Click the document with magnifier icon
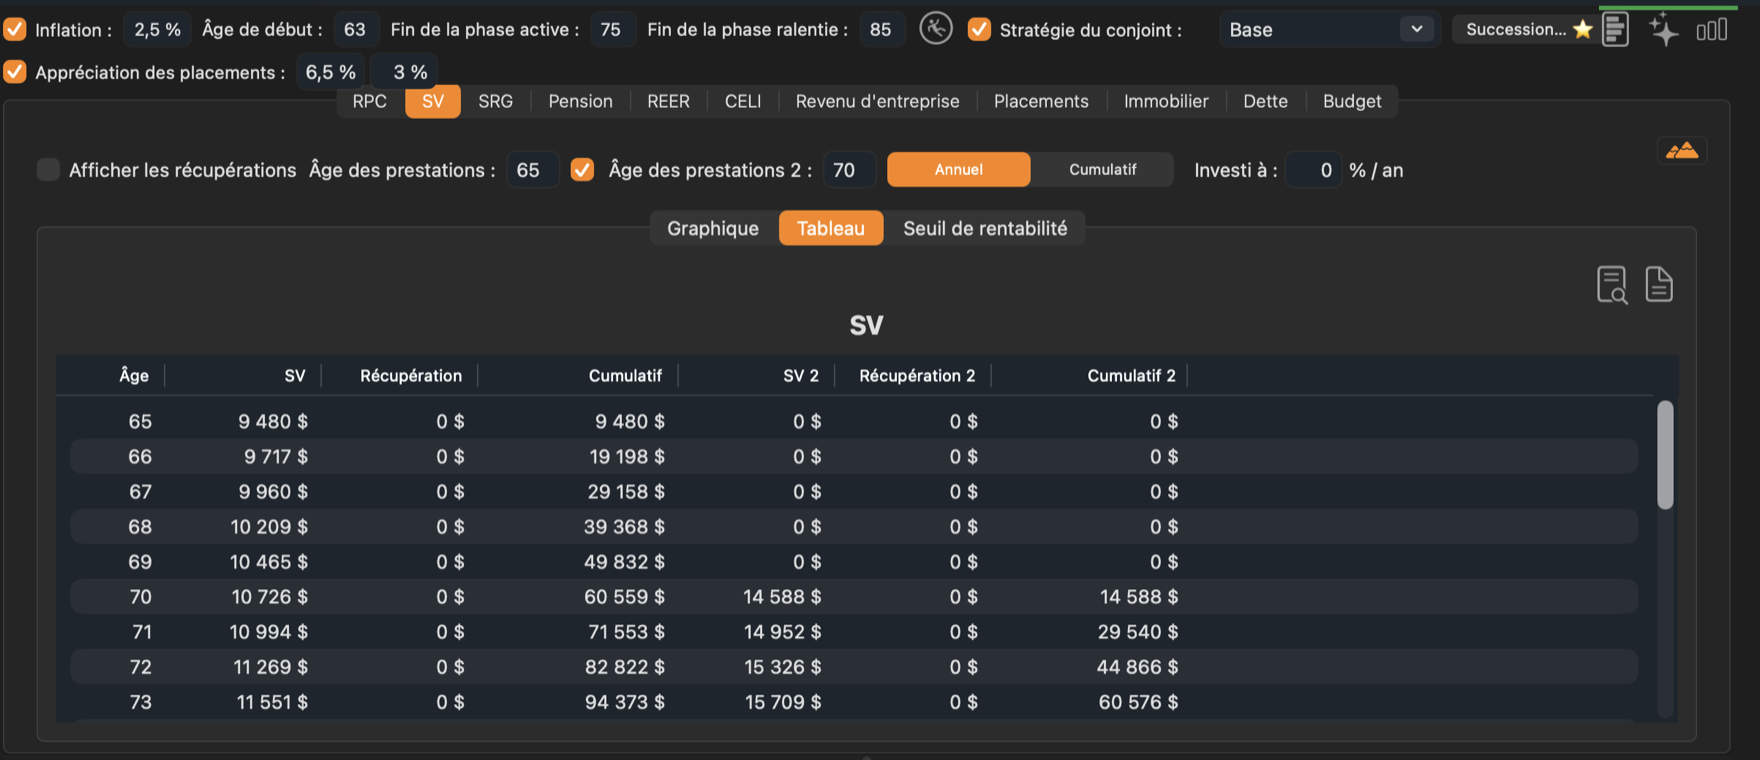Viewport: 1760px width, 760px height. point(1612,285)
